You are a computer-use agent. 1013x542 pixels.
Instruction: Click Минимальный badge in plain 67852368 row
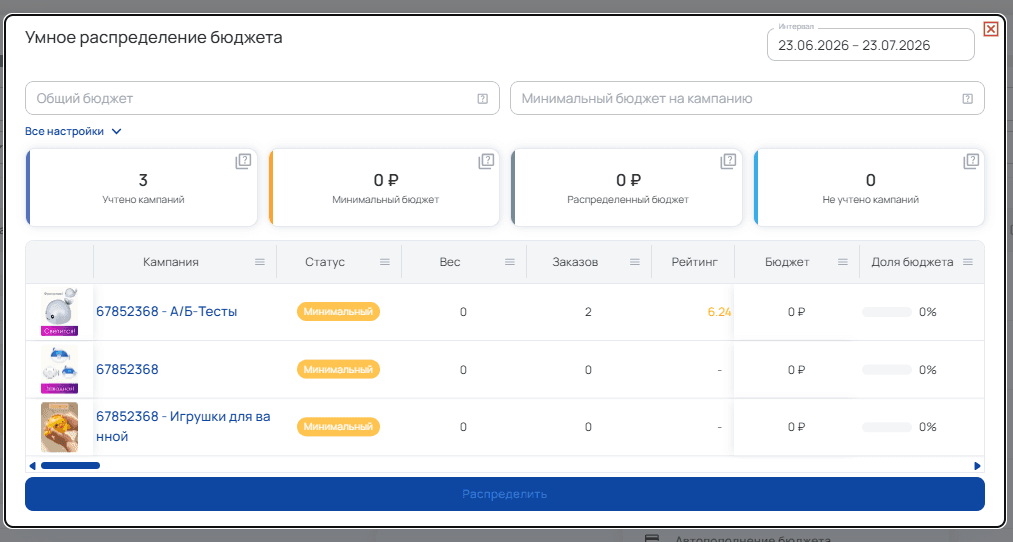pyautogui.click(x=338, y=370)
